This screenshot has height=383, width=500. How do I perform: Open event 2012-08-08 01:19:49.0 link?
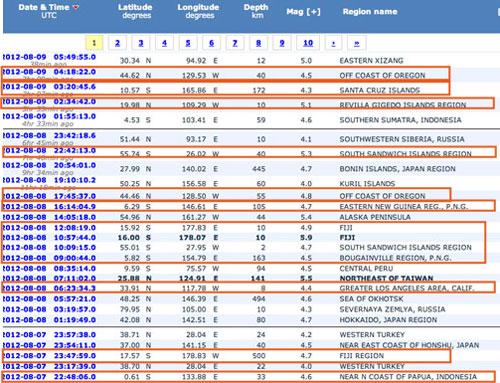49,320
